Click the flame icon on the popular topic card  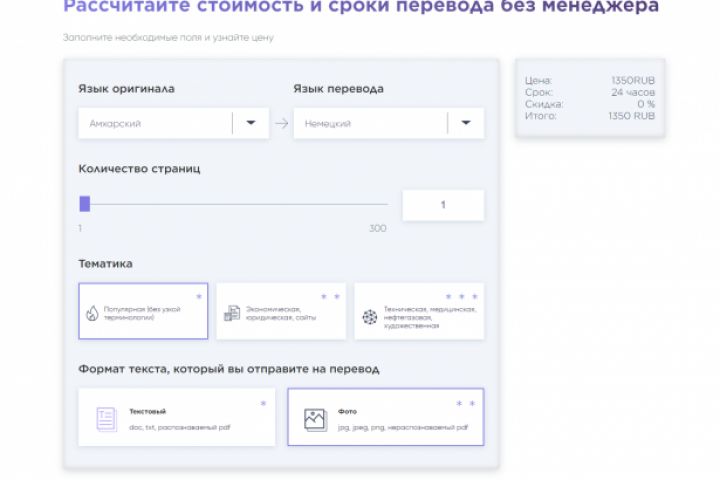pos(92,313)
